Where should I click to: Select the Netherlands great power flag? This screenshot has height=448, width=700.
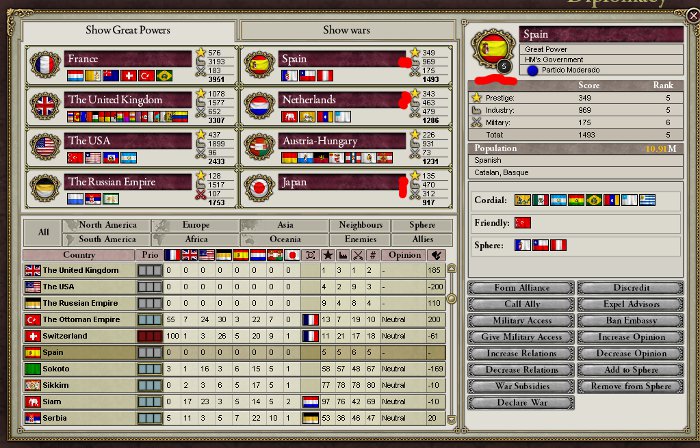tap(259, 105)
